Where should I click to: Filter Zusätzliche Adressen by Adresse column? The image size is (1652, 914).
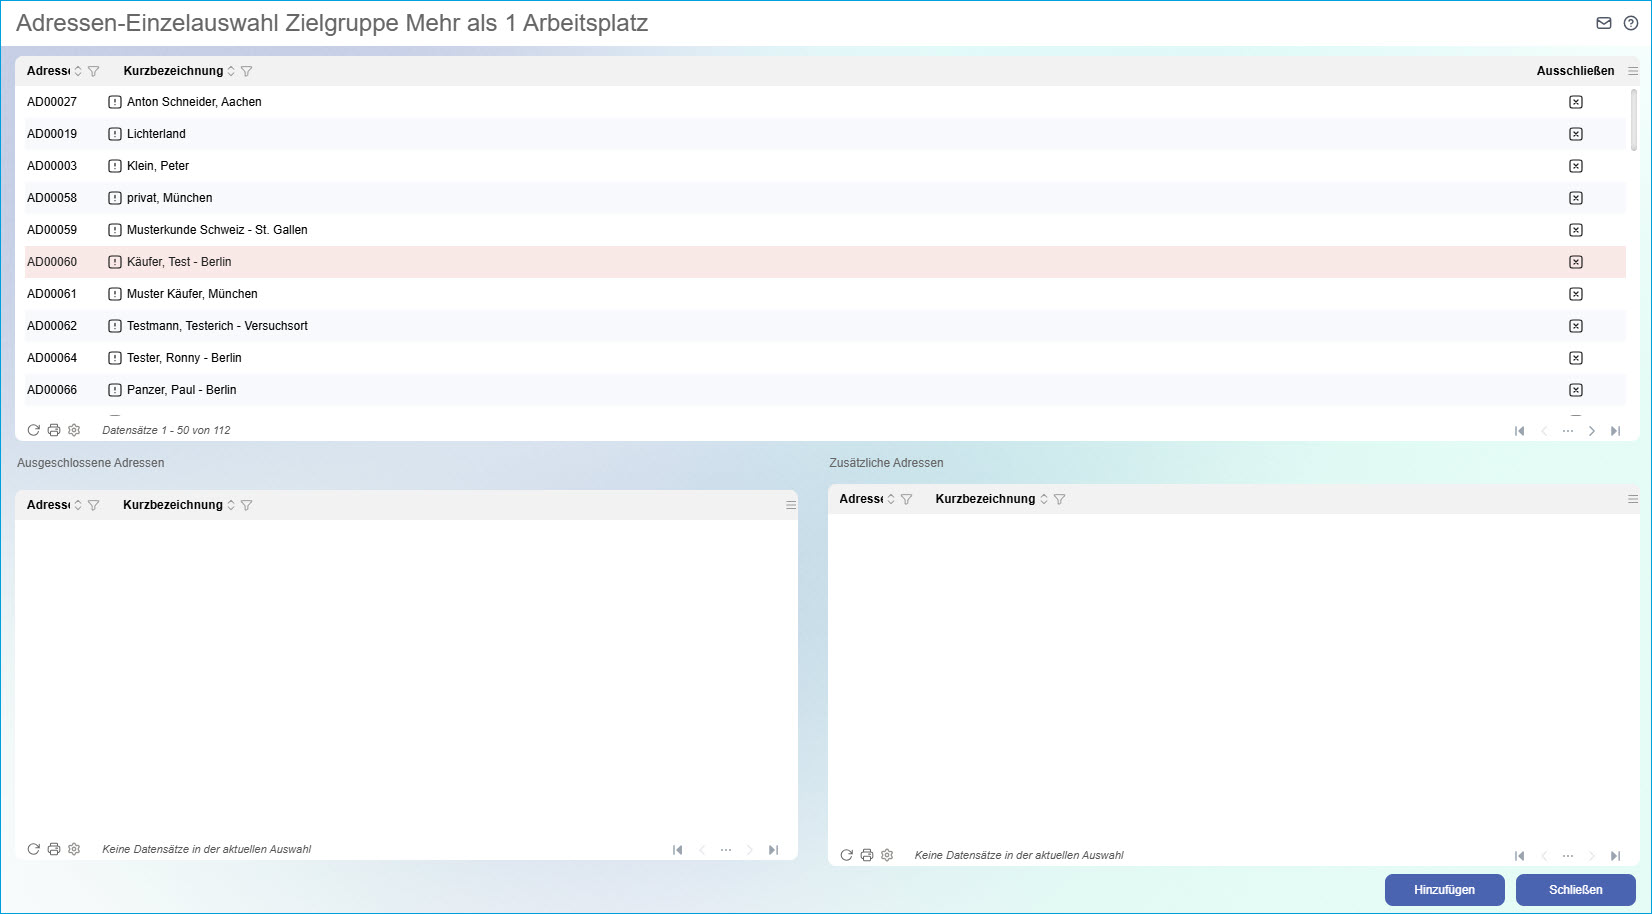tap(907, 499)
